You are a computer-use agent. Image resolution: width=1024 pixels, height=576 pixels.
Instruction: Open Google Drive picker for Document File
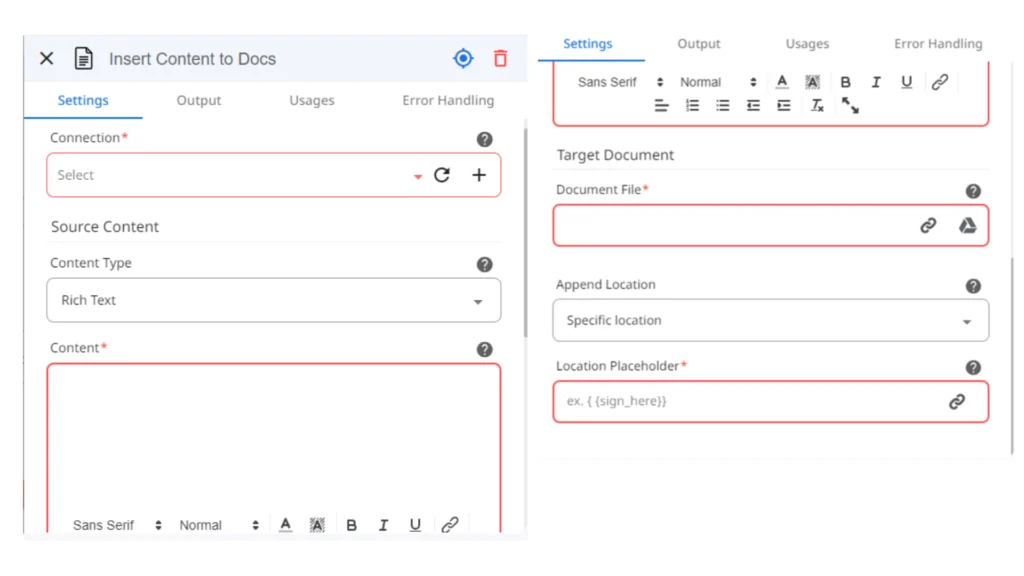pos(967,225)
